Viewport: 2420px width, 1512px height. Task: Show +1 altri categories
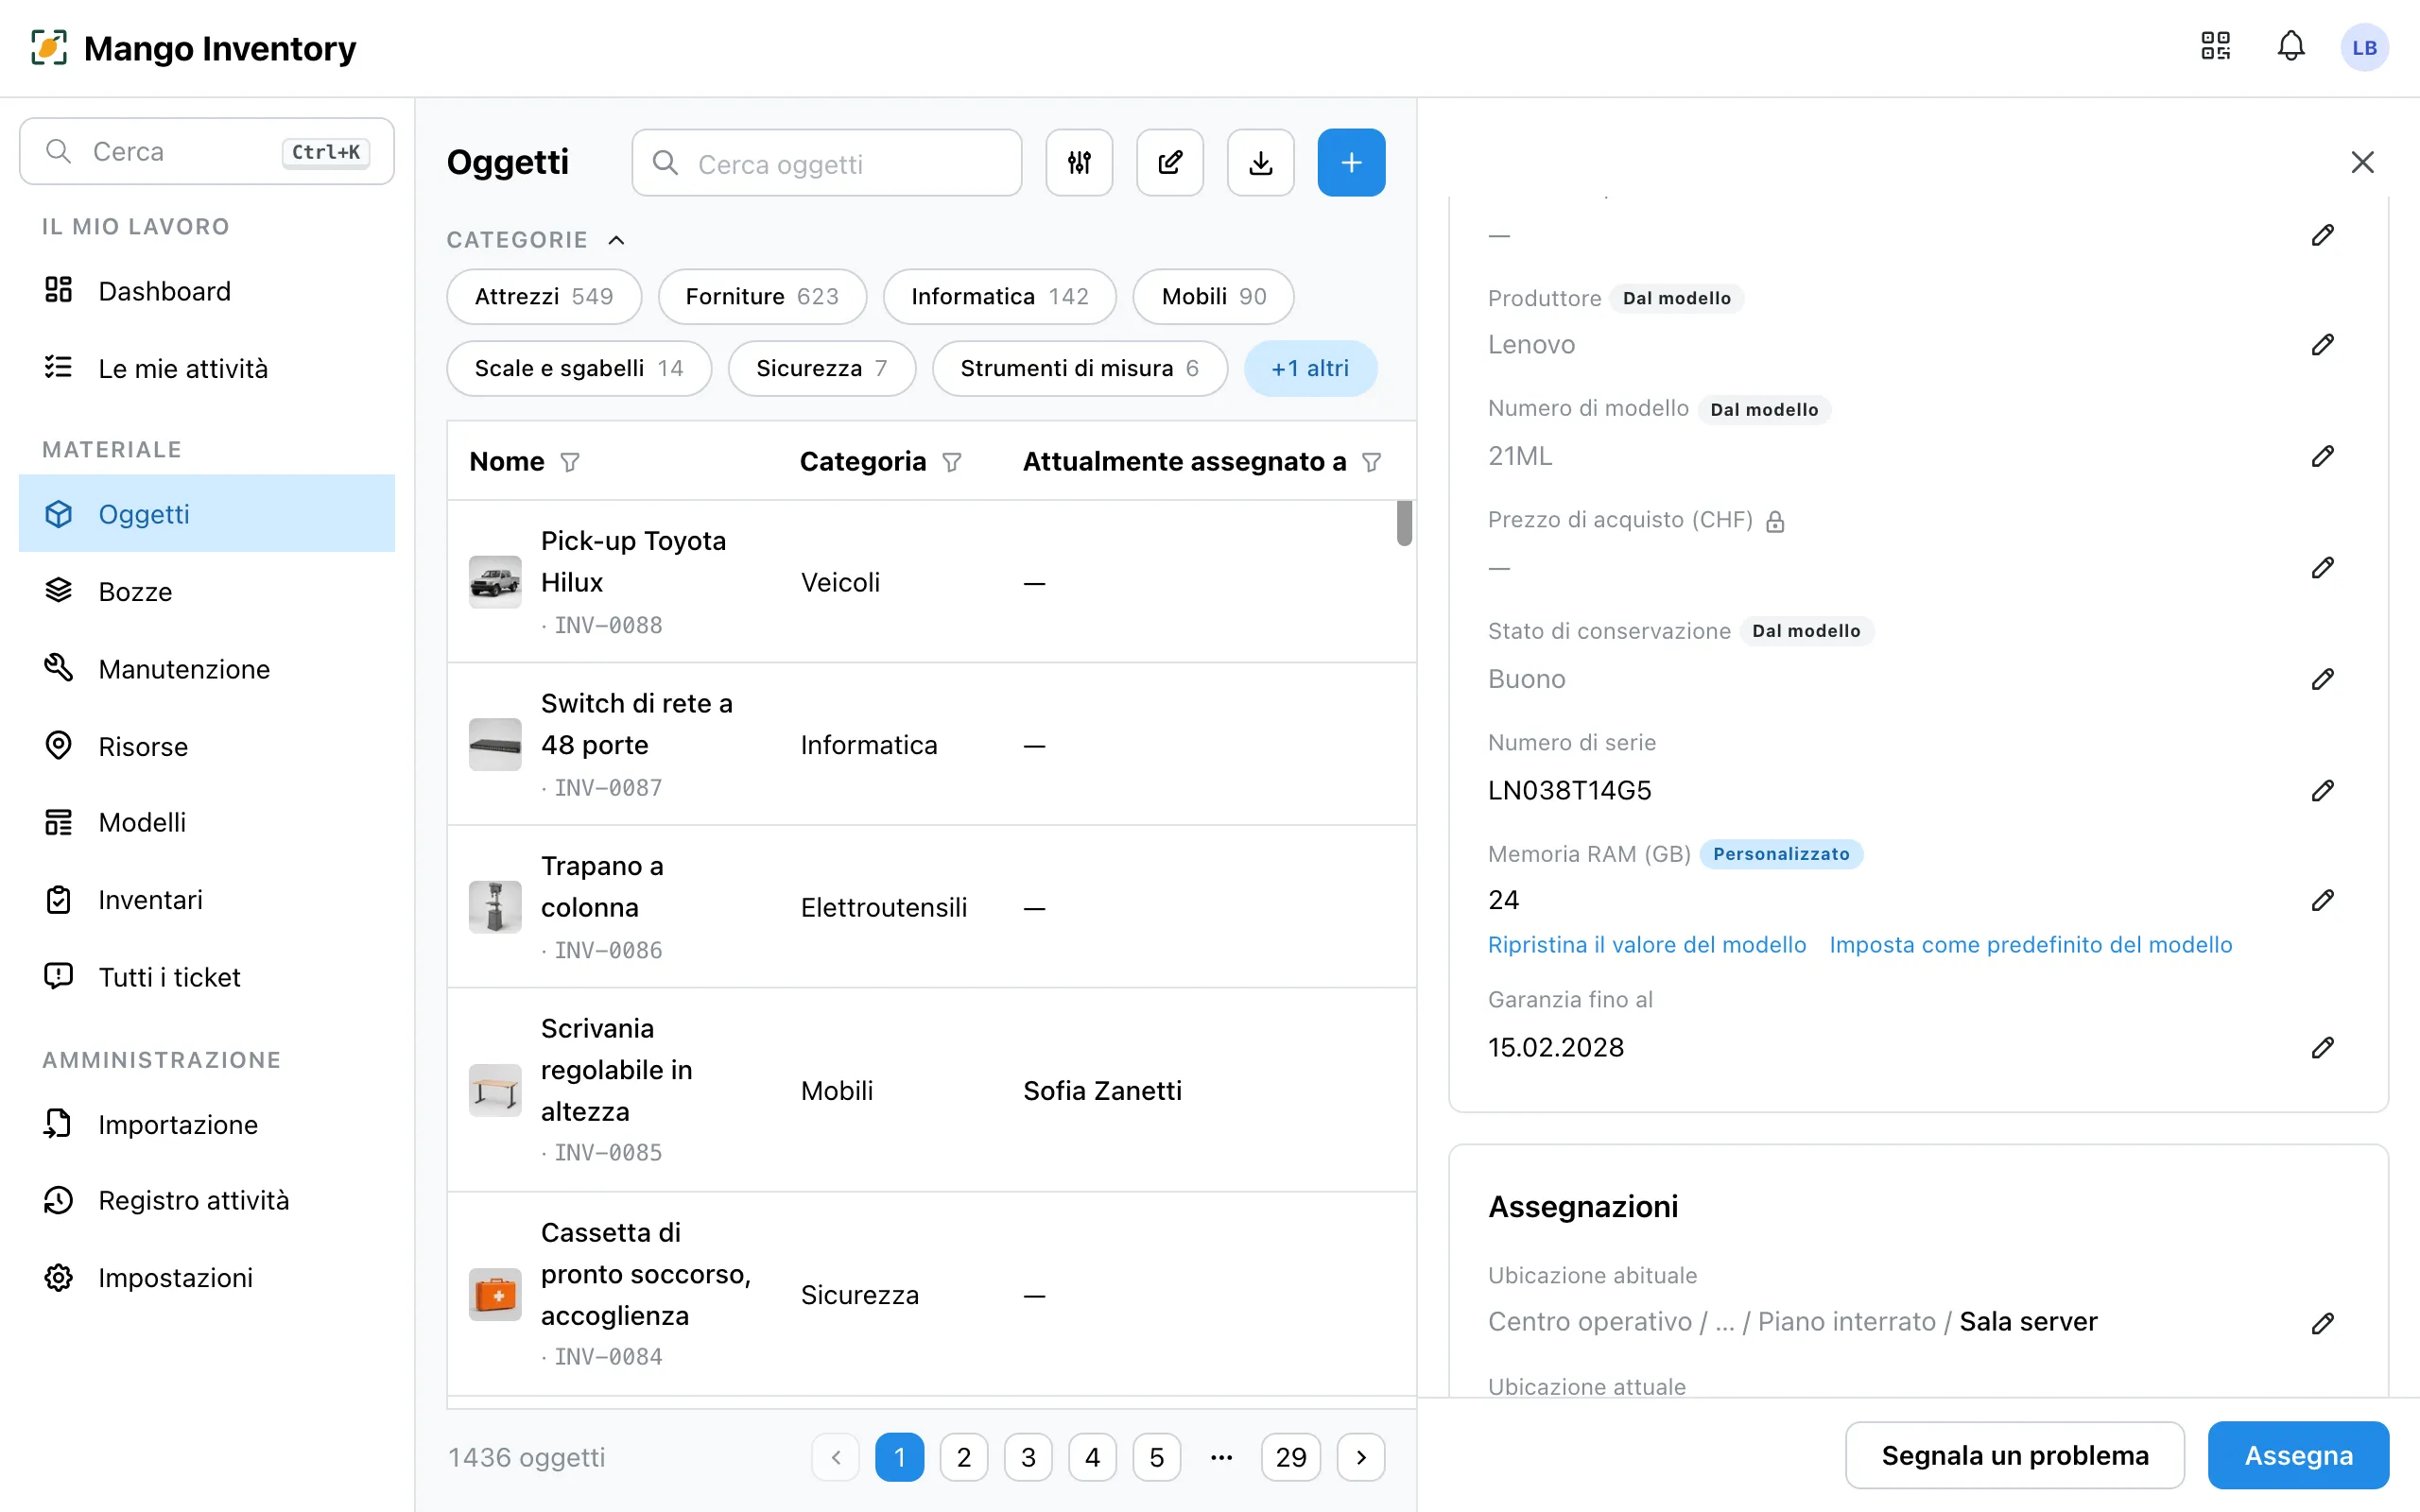(1310, 368)
